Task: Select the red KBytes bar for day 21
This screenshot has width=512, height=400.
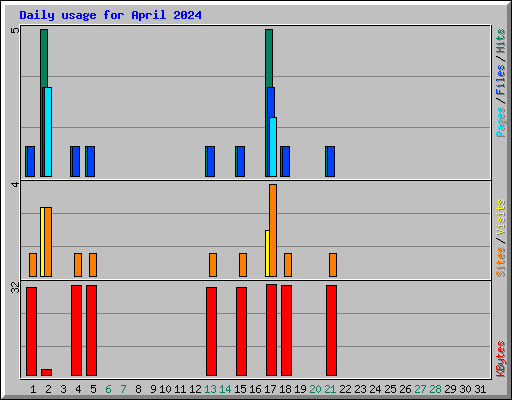Action: point(332,330)
